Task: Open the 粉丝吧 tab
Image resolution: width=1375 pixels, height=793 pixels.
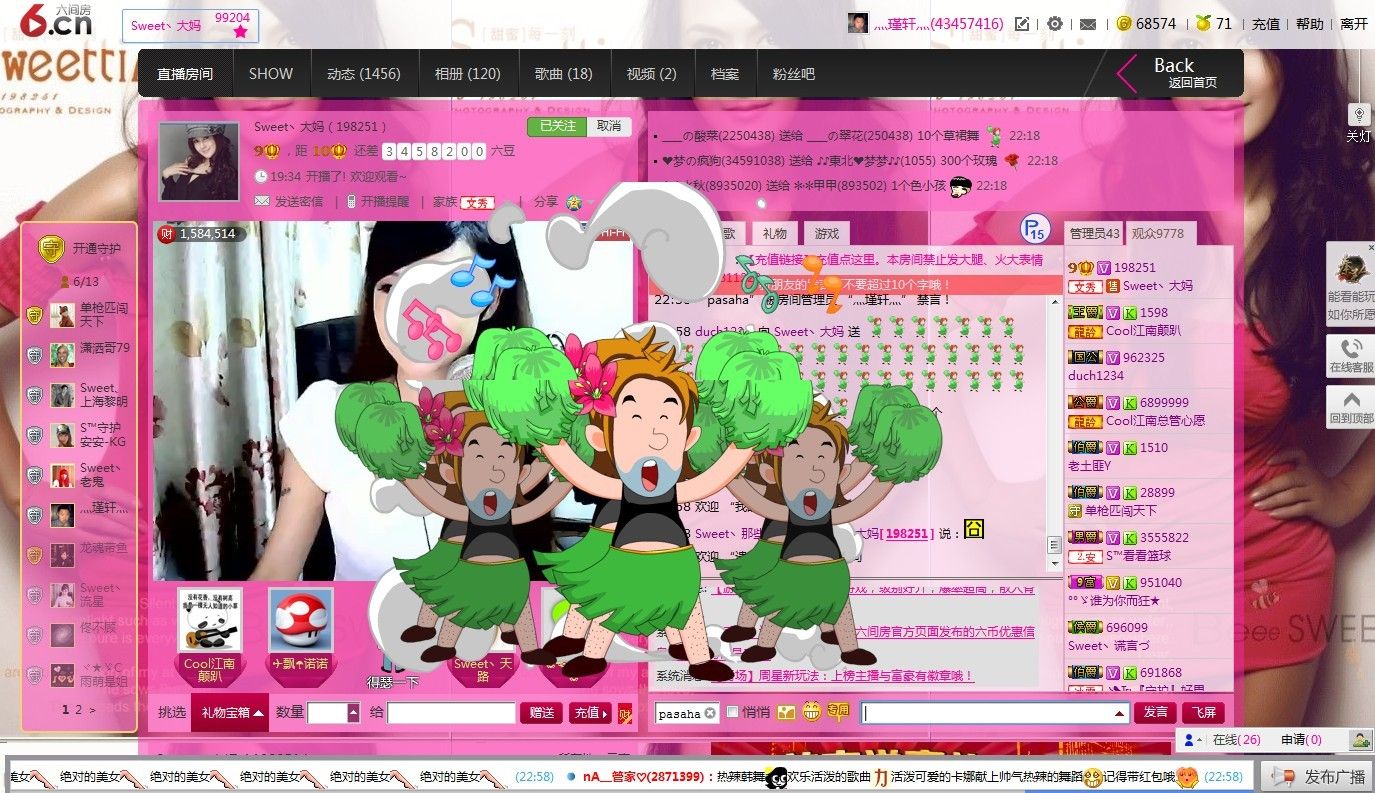Action: [793, 74]
